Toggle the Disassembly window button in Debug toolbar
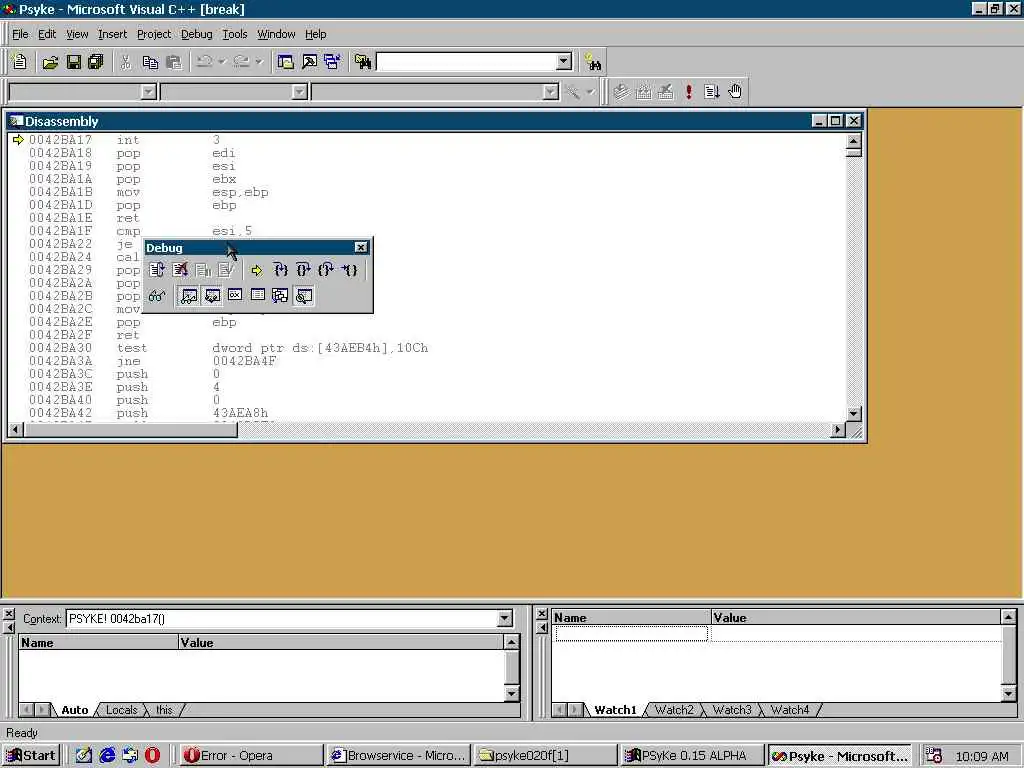The image size is (1024, 768). tap(304, 296)
